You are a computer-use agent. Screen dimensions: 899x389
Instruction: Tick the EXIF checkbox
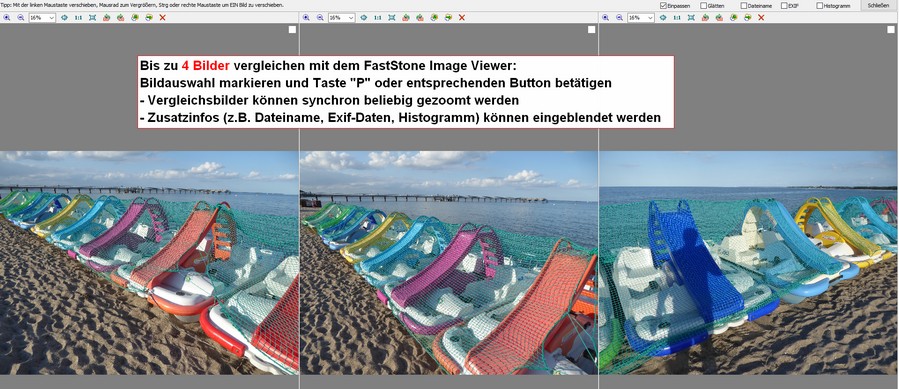[784, 5]
